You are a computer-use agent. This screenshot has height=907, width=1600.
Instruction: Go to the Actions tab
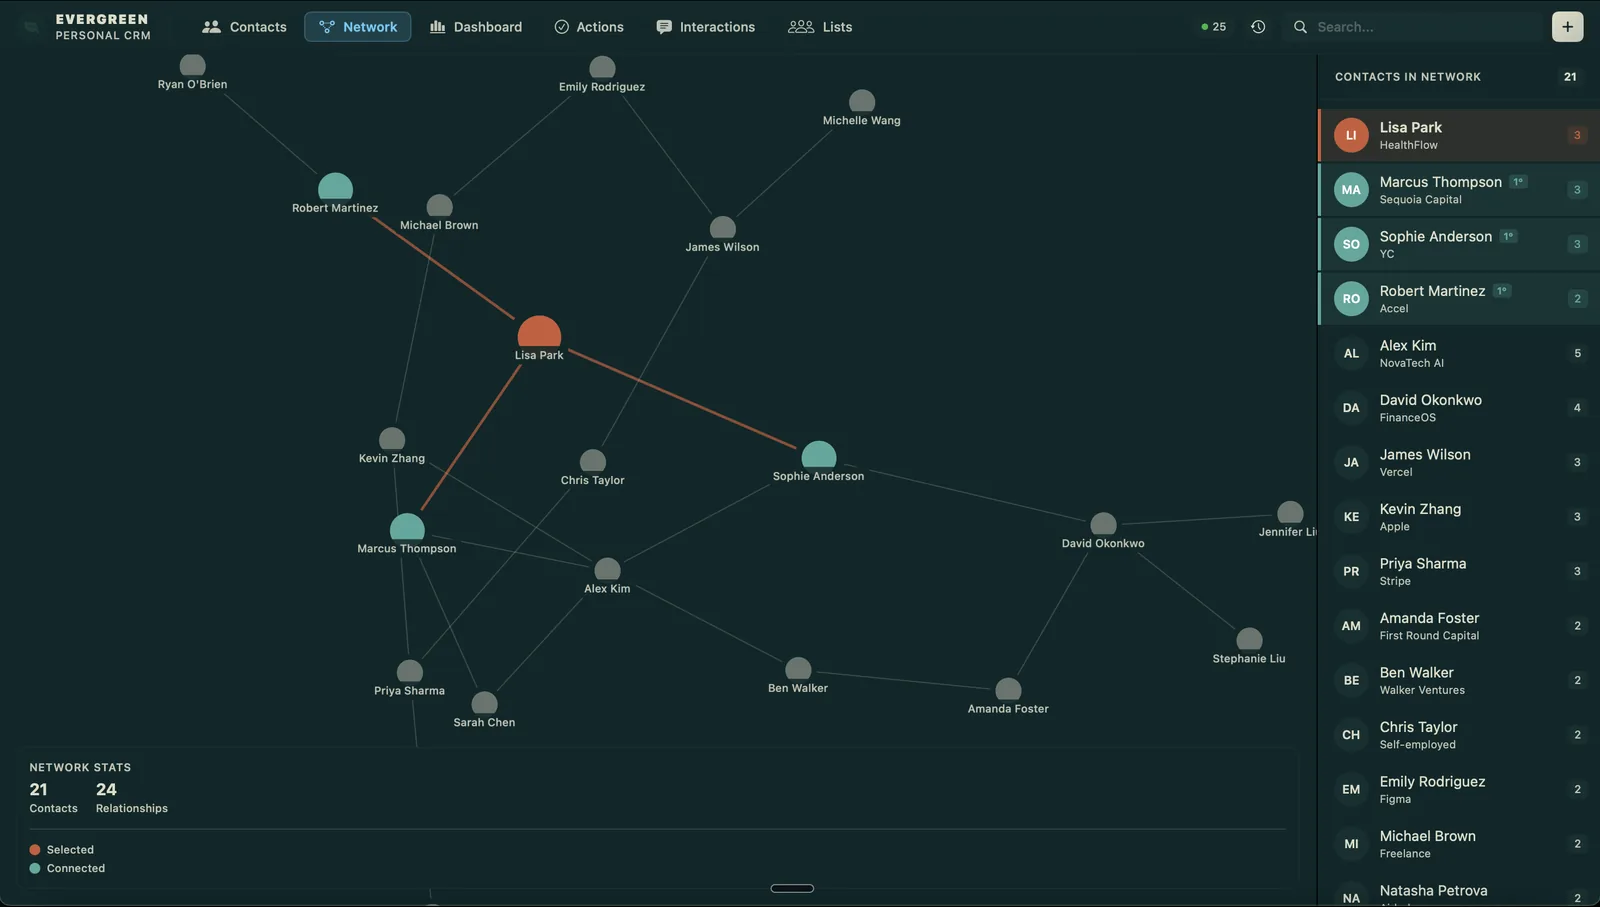589,27
